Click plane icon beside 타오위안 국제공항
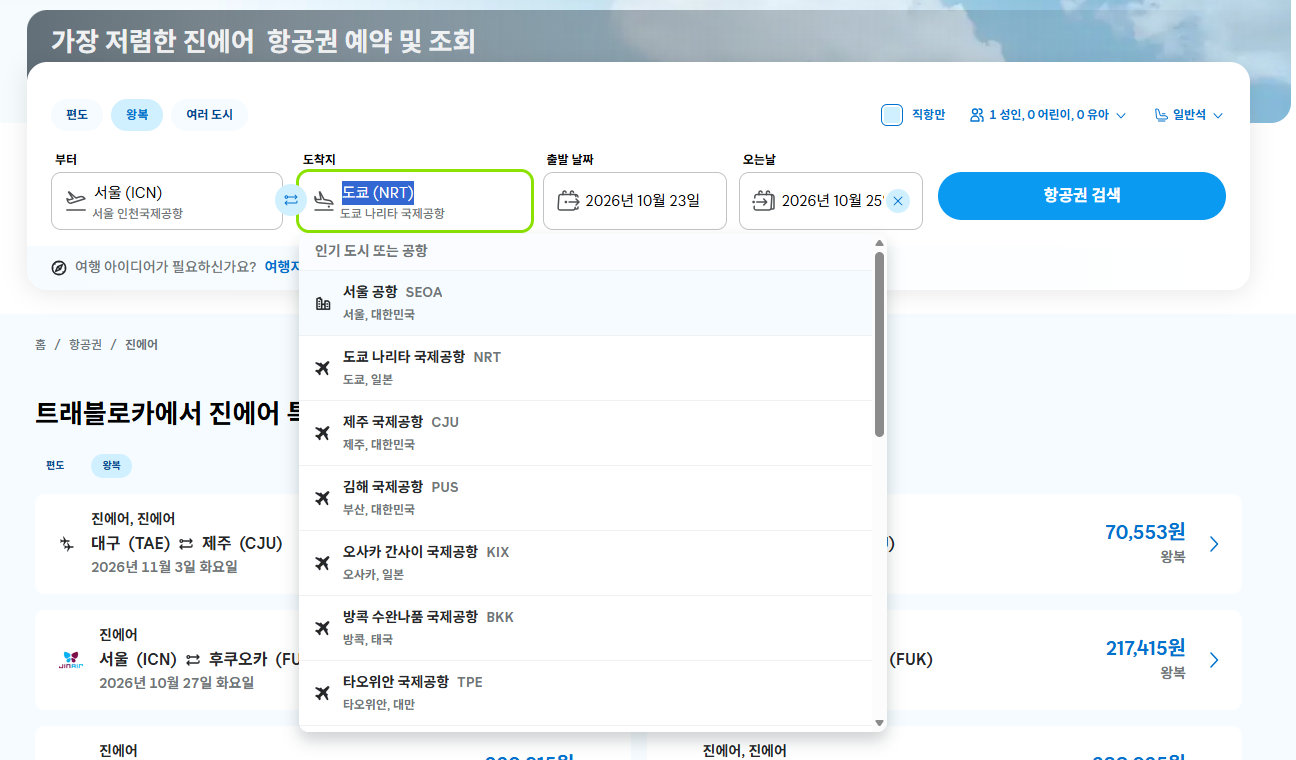Screen dimensions: 1296x760 tap(322, 693)
